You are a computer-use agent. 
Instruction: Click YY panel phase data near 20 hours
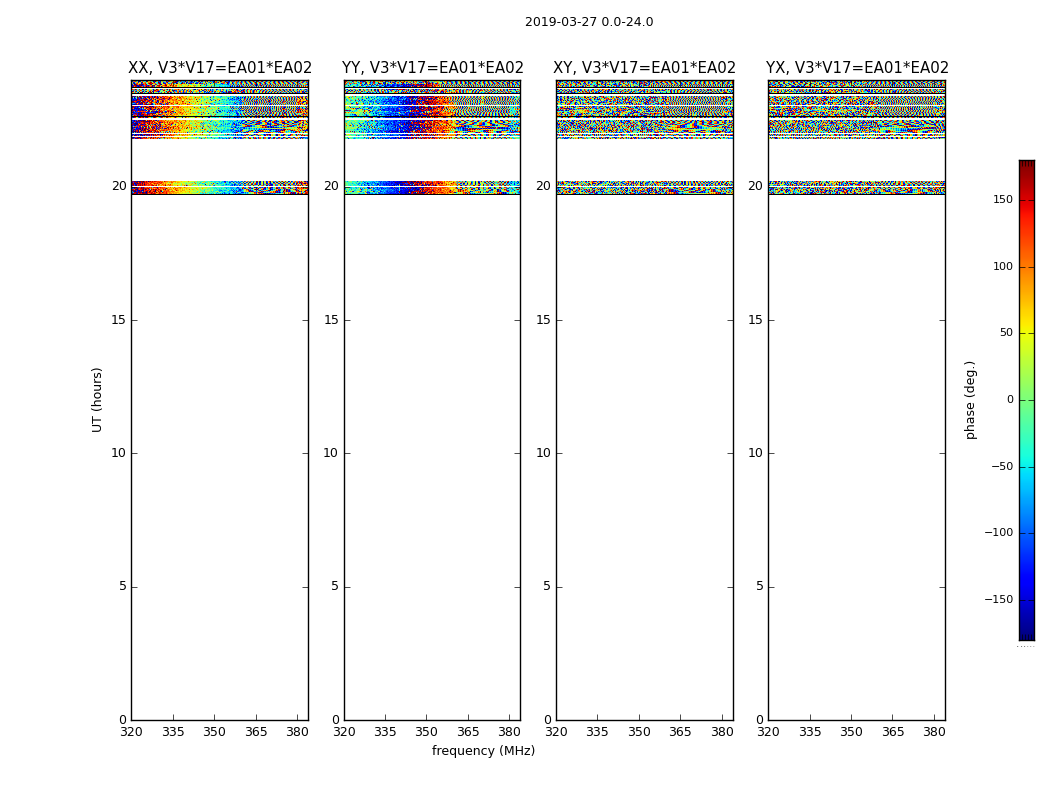coord(433,187)
